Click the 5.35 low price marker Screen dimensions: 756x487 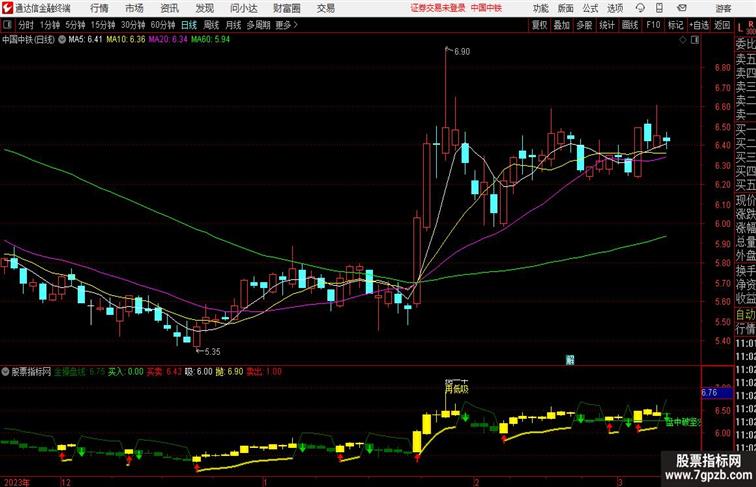click(x=212, y=352)
